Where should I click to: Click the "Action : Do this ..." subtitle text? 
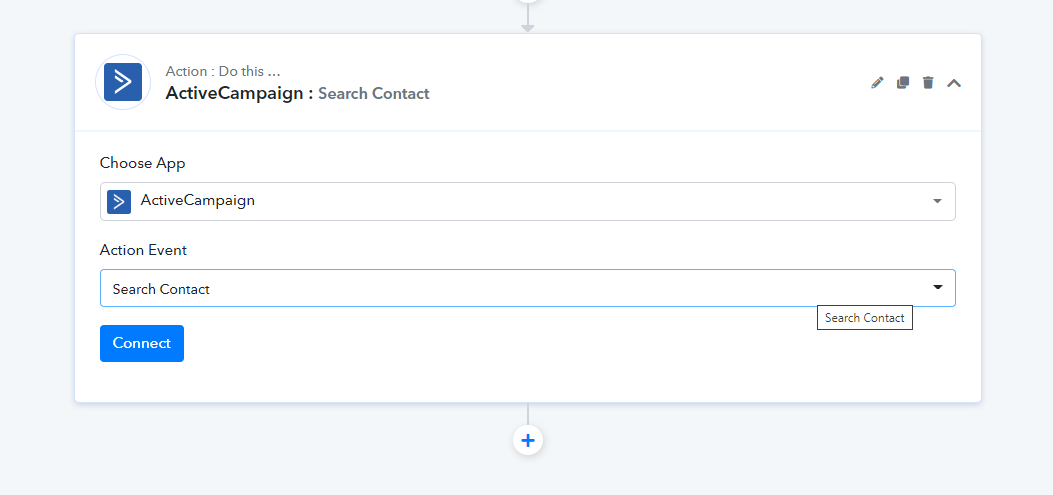coord(223,71)
